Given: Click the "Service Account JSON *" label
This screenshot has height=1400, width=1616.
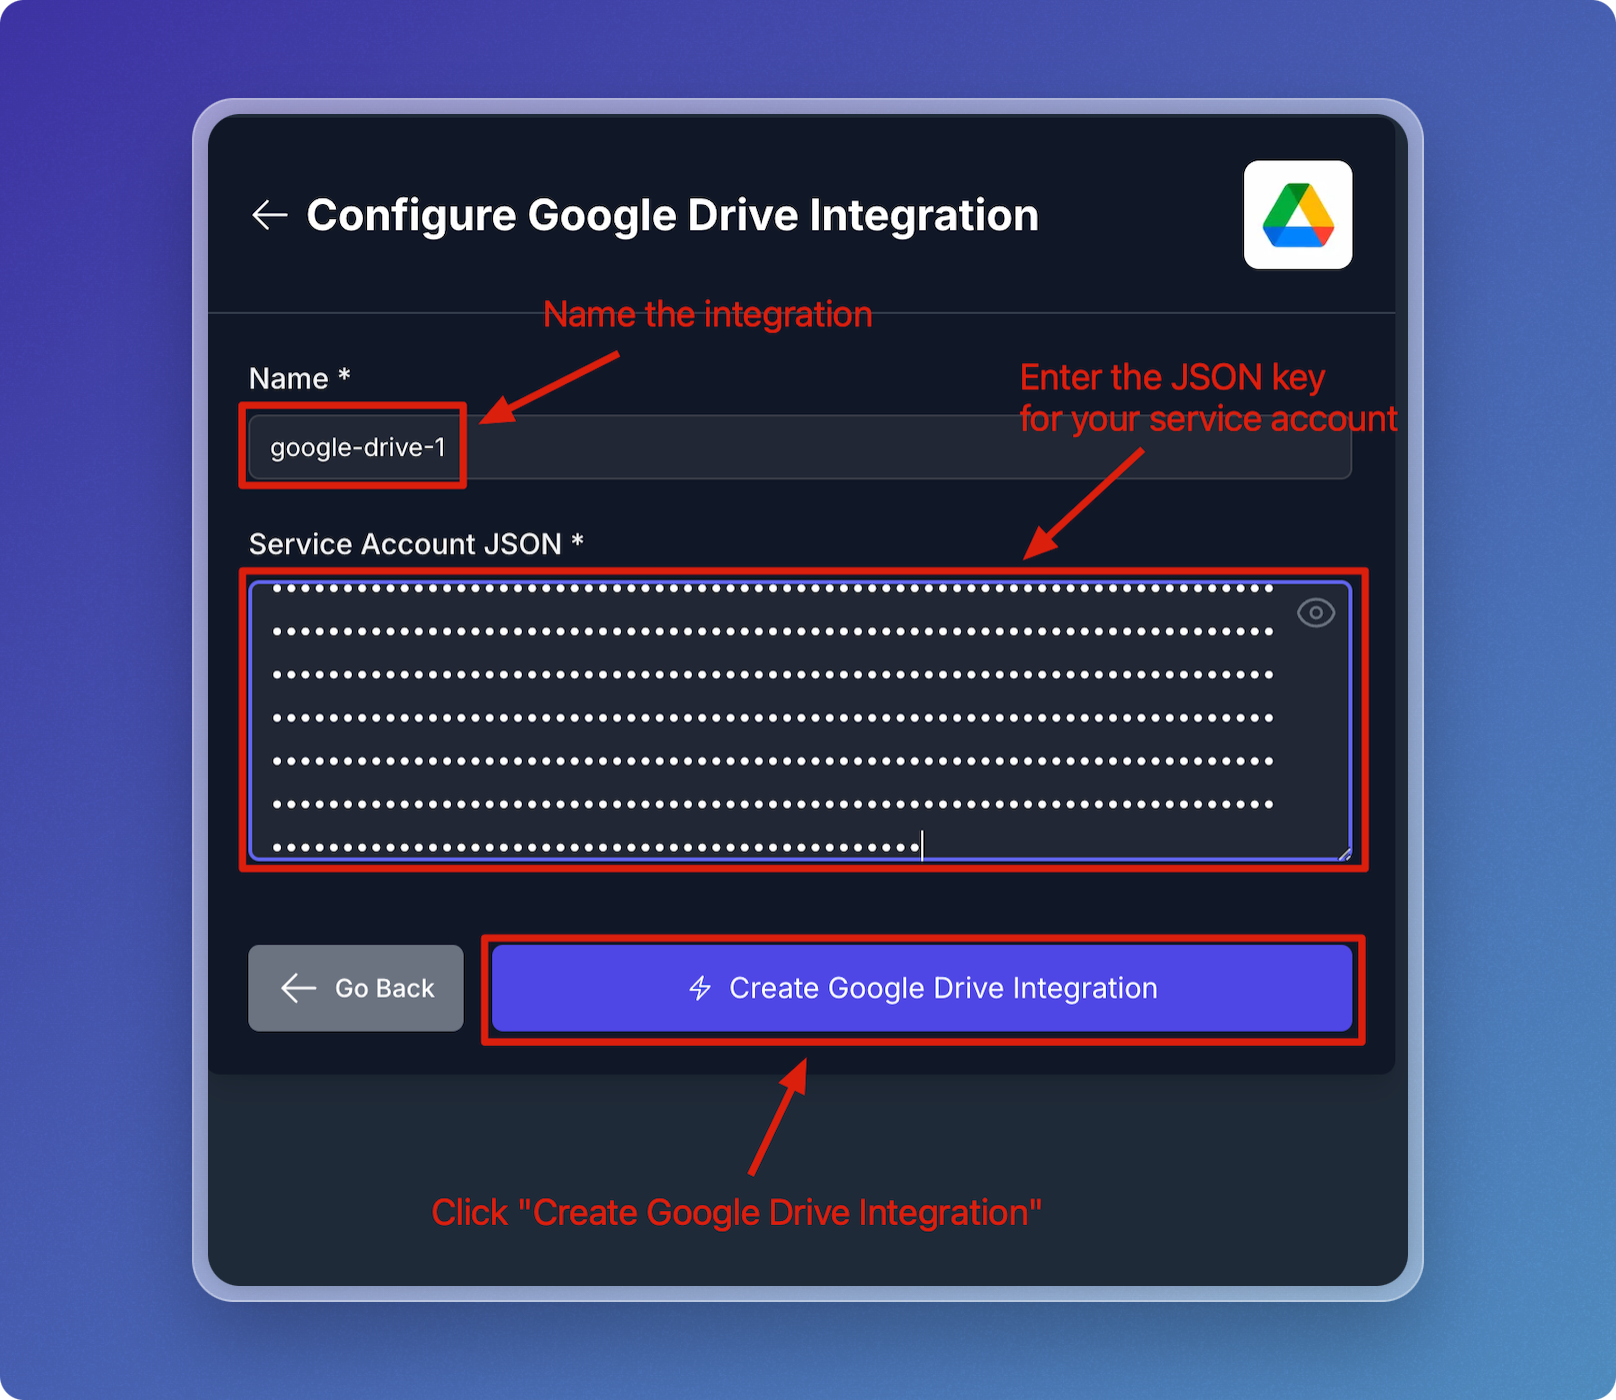Looking at the screenshot, I should click(416, 543).
